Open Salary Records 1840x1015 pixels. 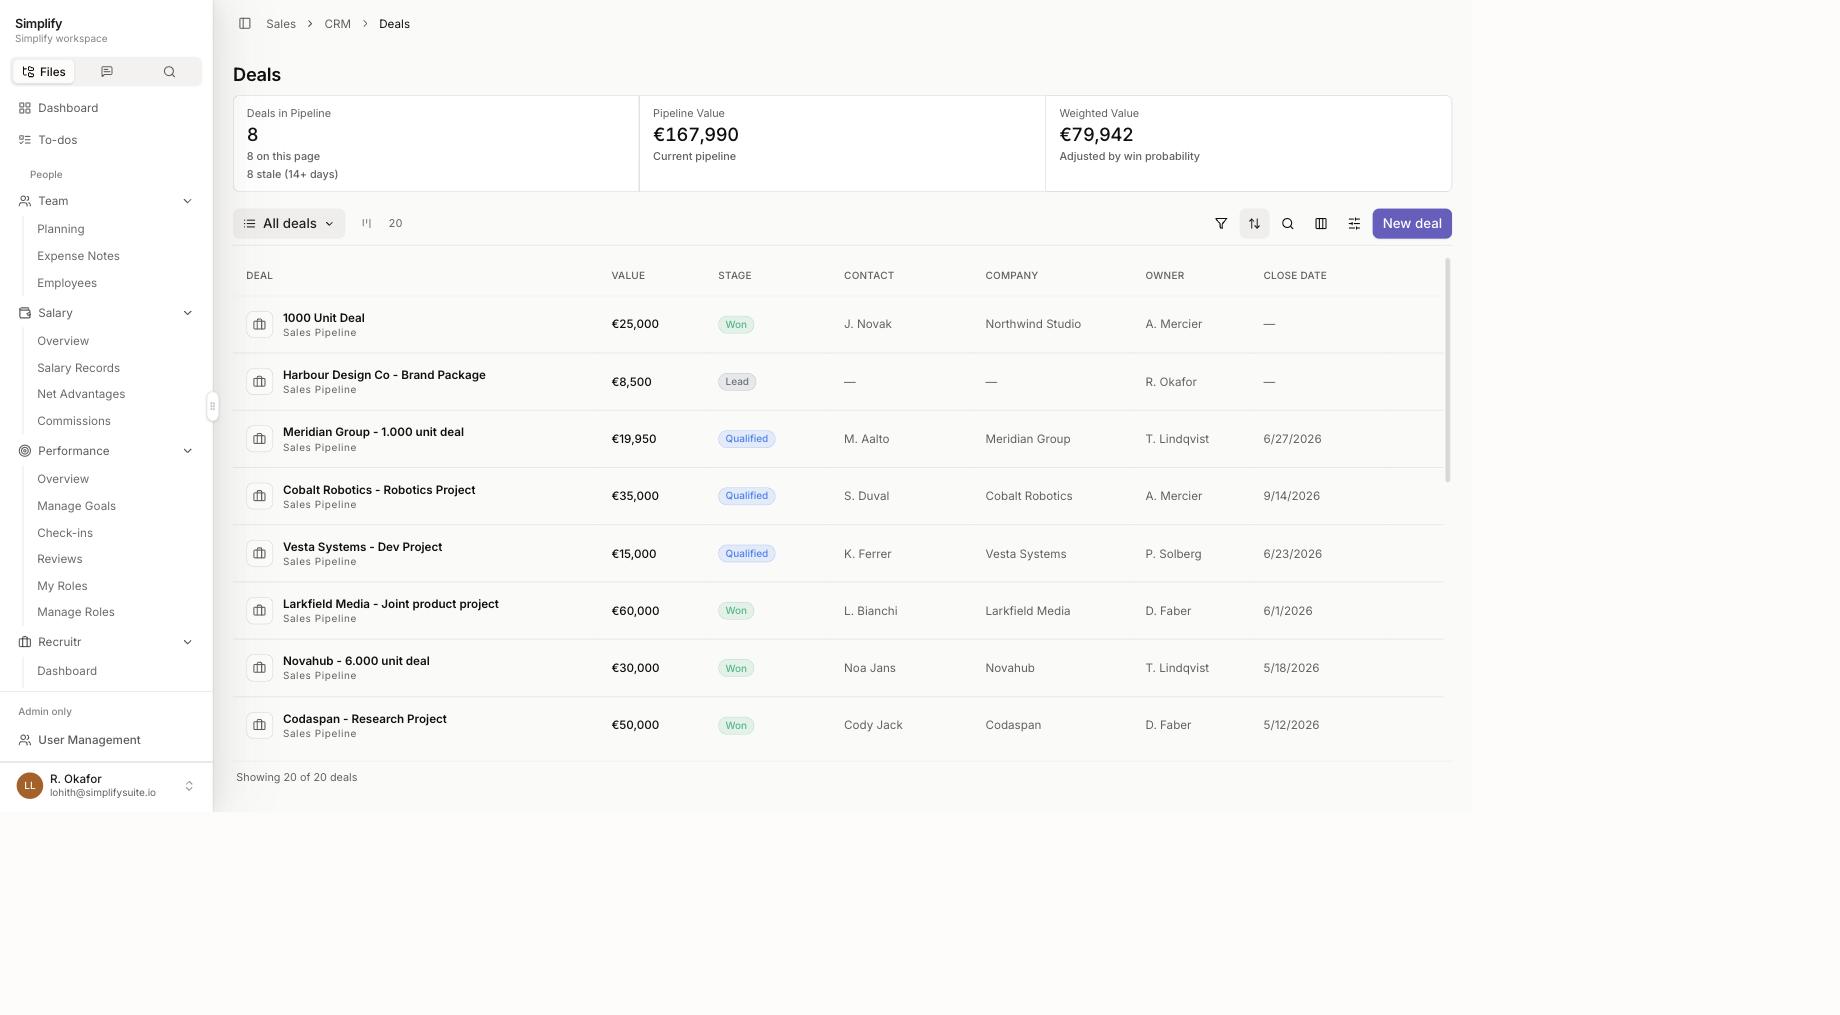(x=78, y=368)
